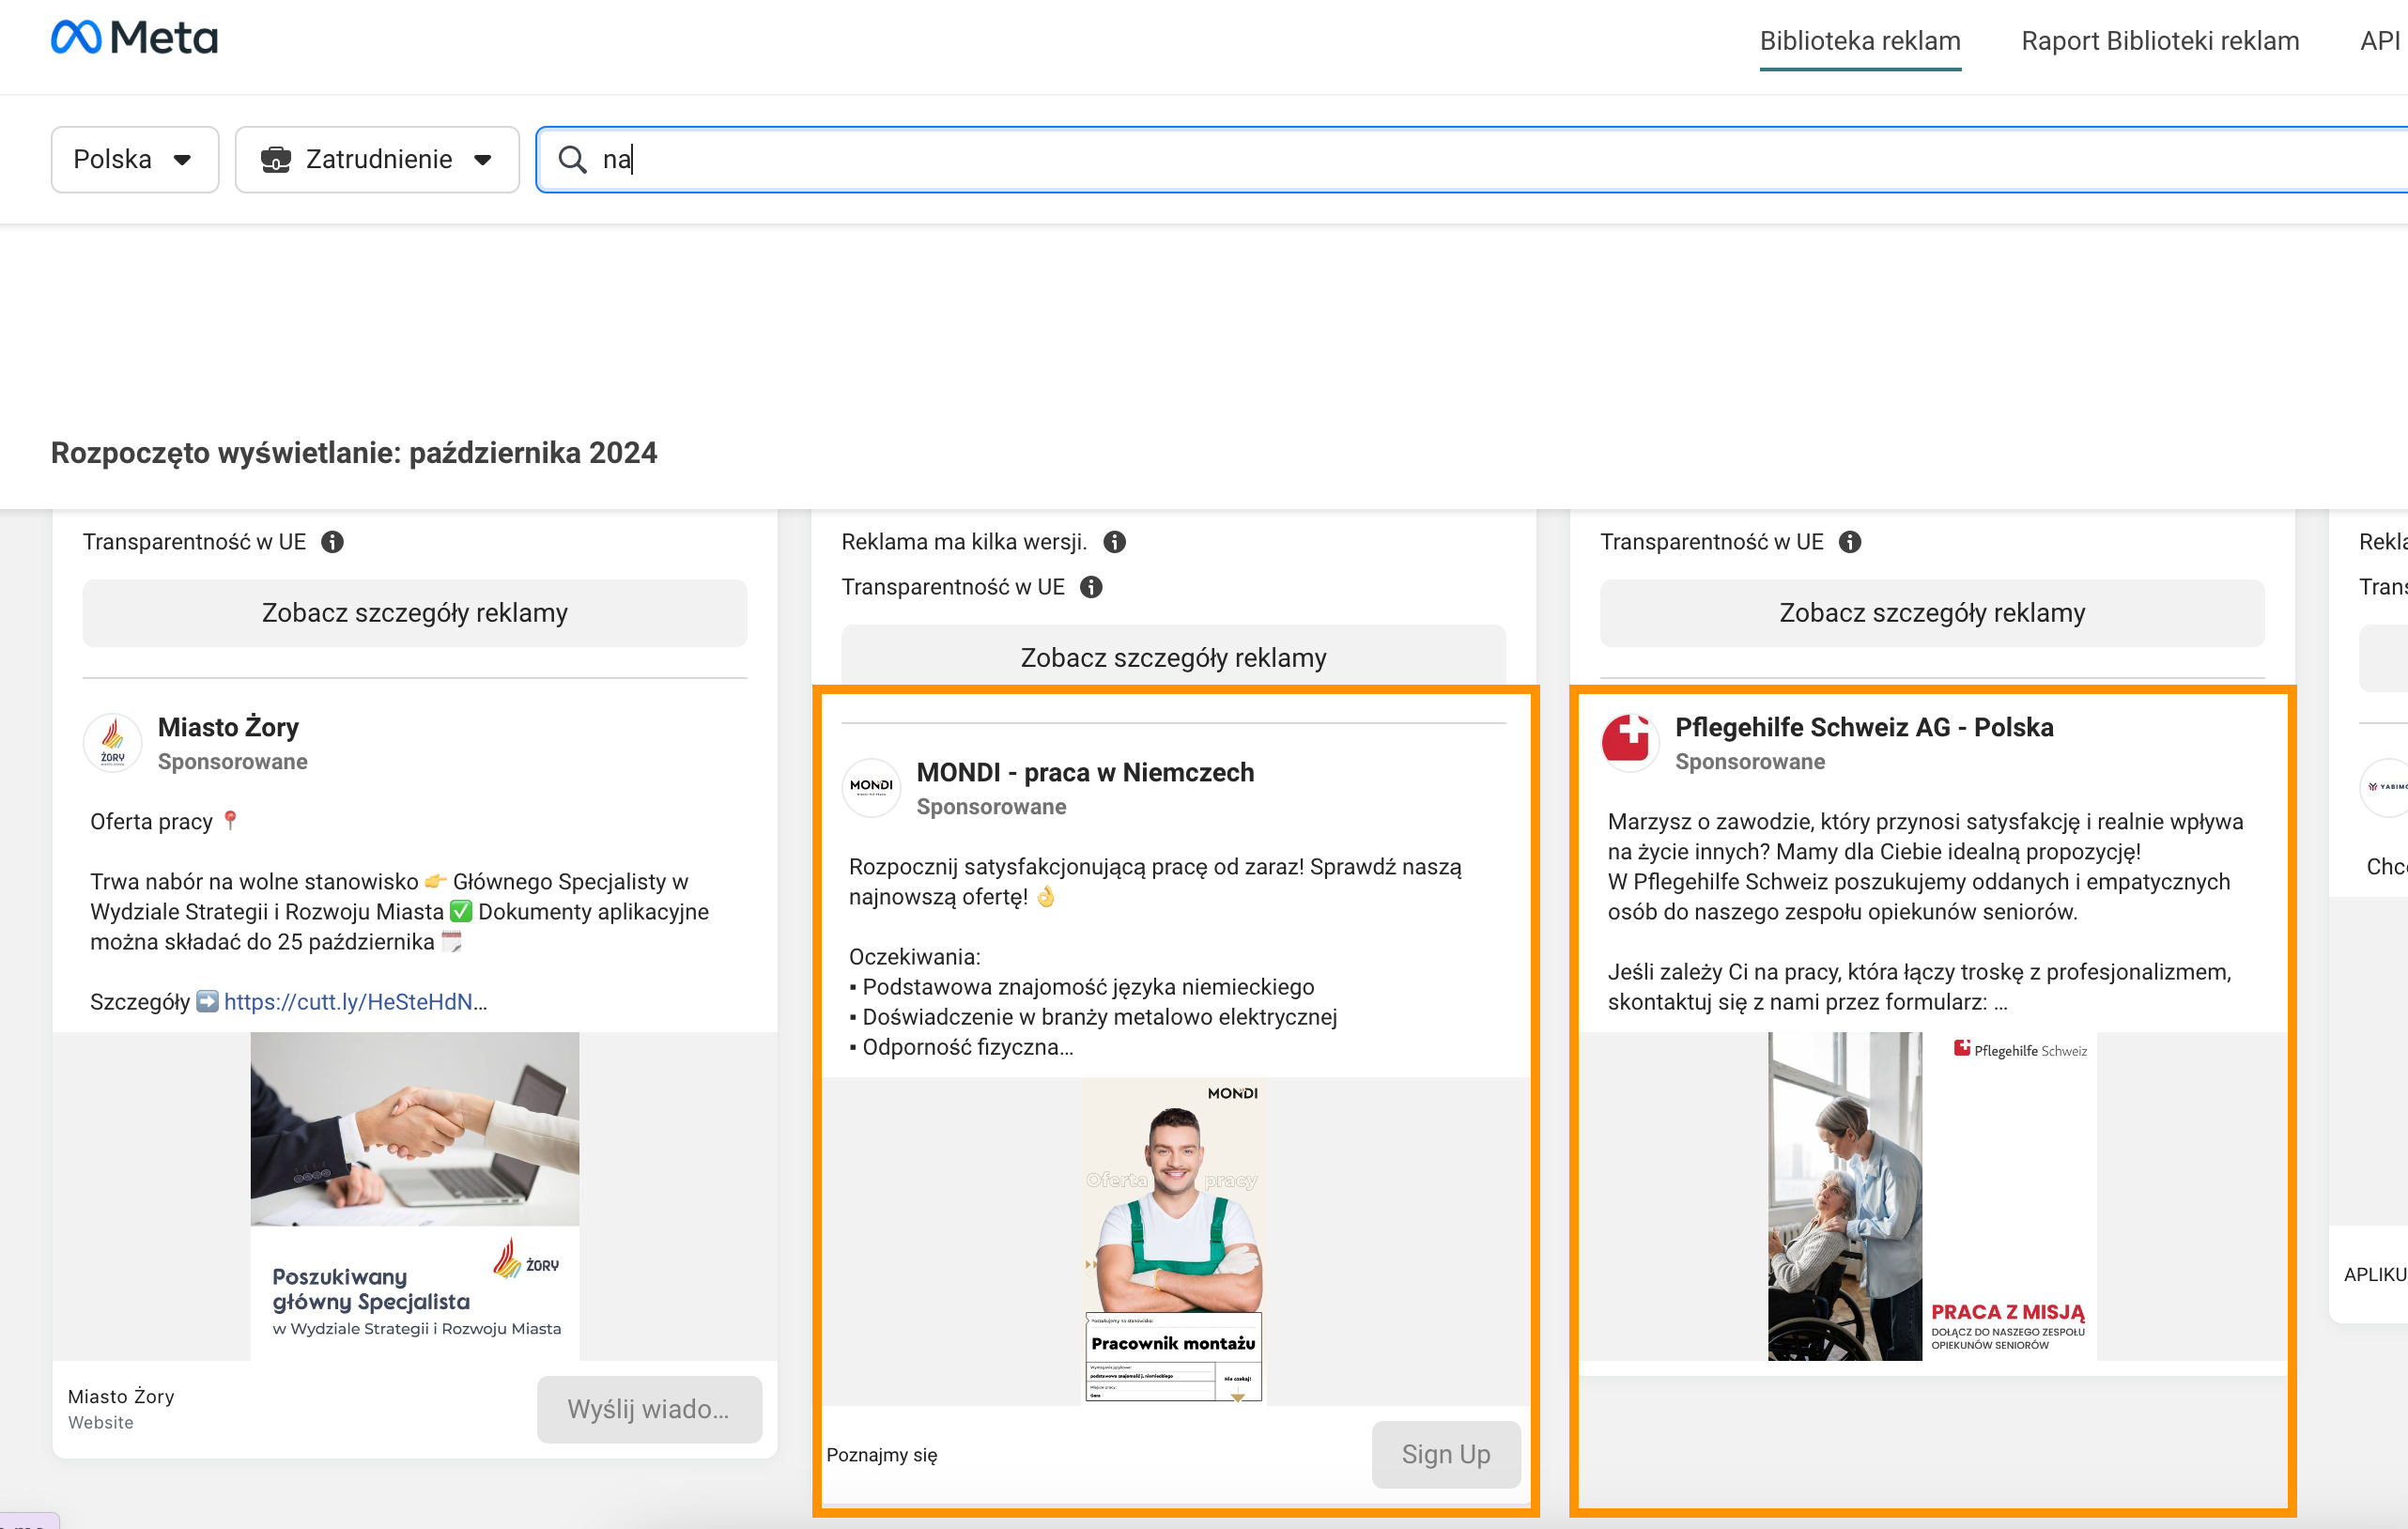The height and width of the screenshot is (1529, 2408).
Task: Click the search magnifier icon
Action: coord(572,159)
